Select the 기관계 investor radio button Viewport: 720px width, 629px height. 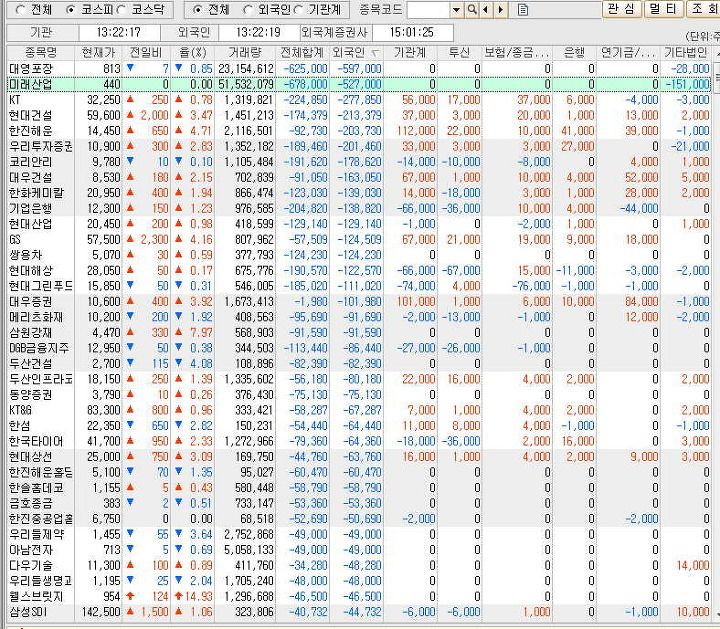tap(298, 10)
